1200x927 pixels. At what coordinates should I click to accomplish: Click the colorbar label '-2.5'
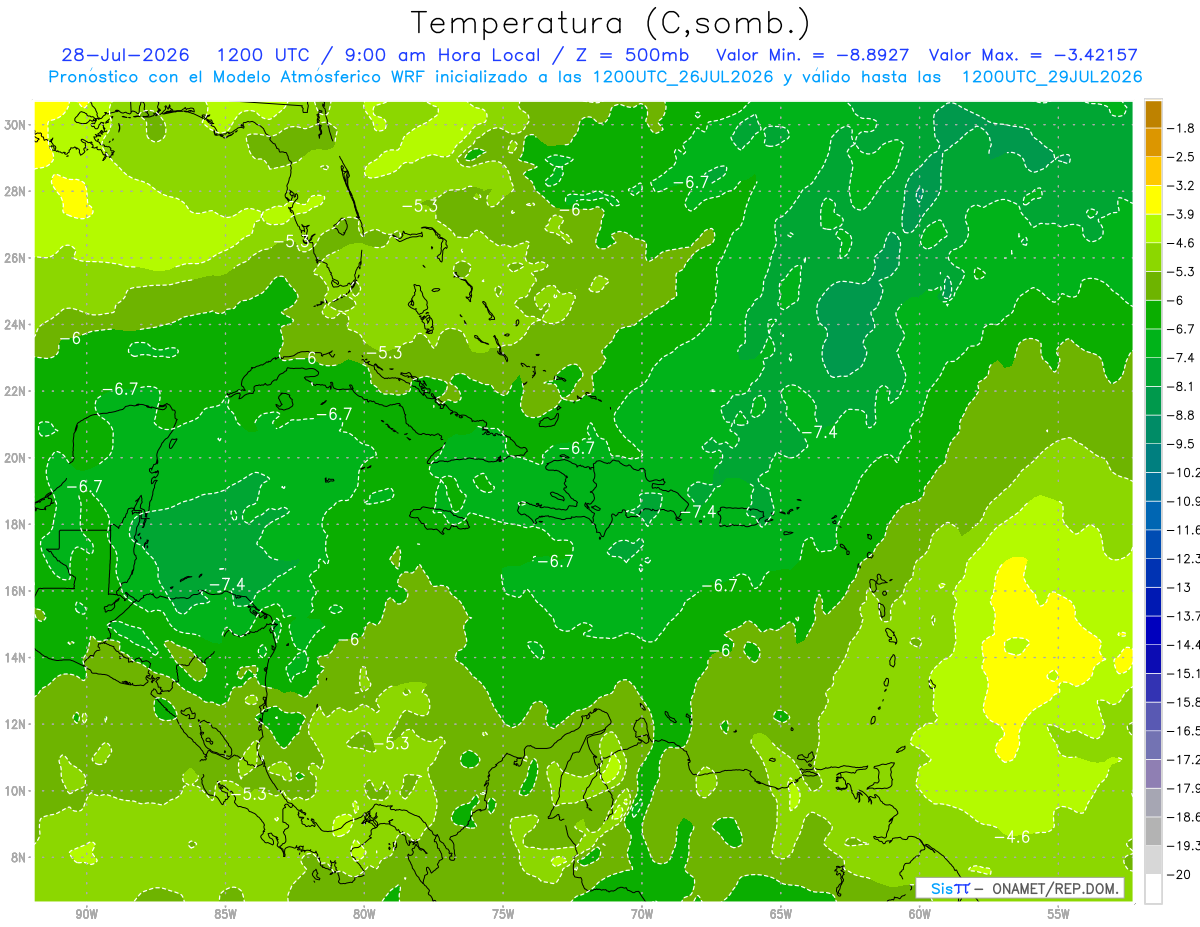(1183, 157)
